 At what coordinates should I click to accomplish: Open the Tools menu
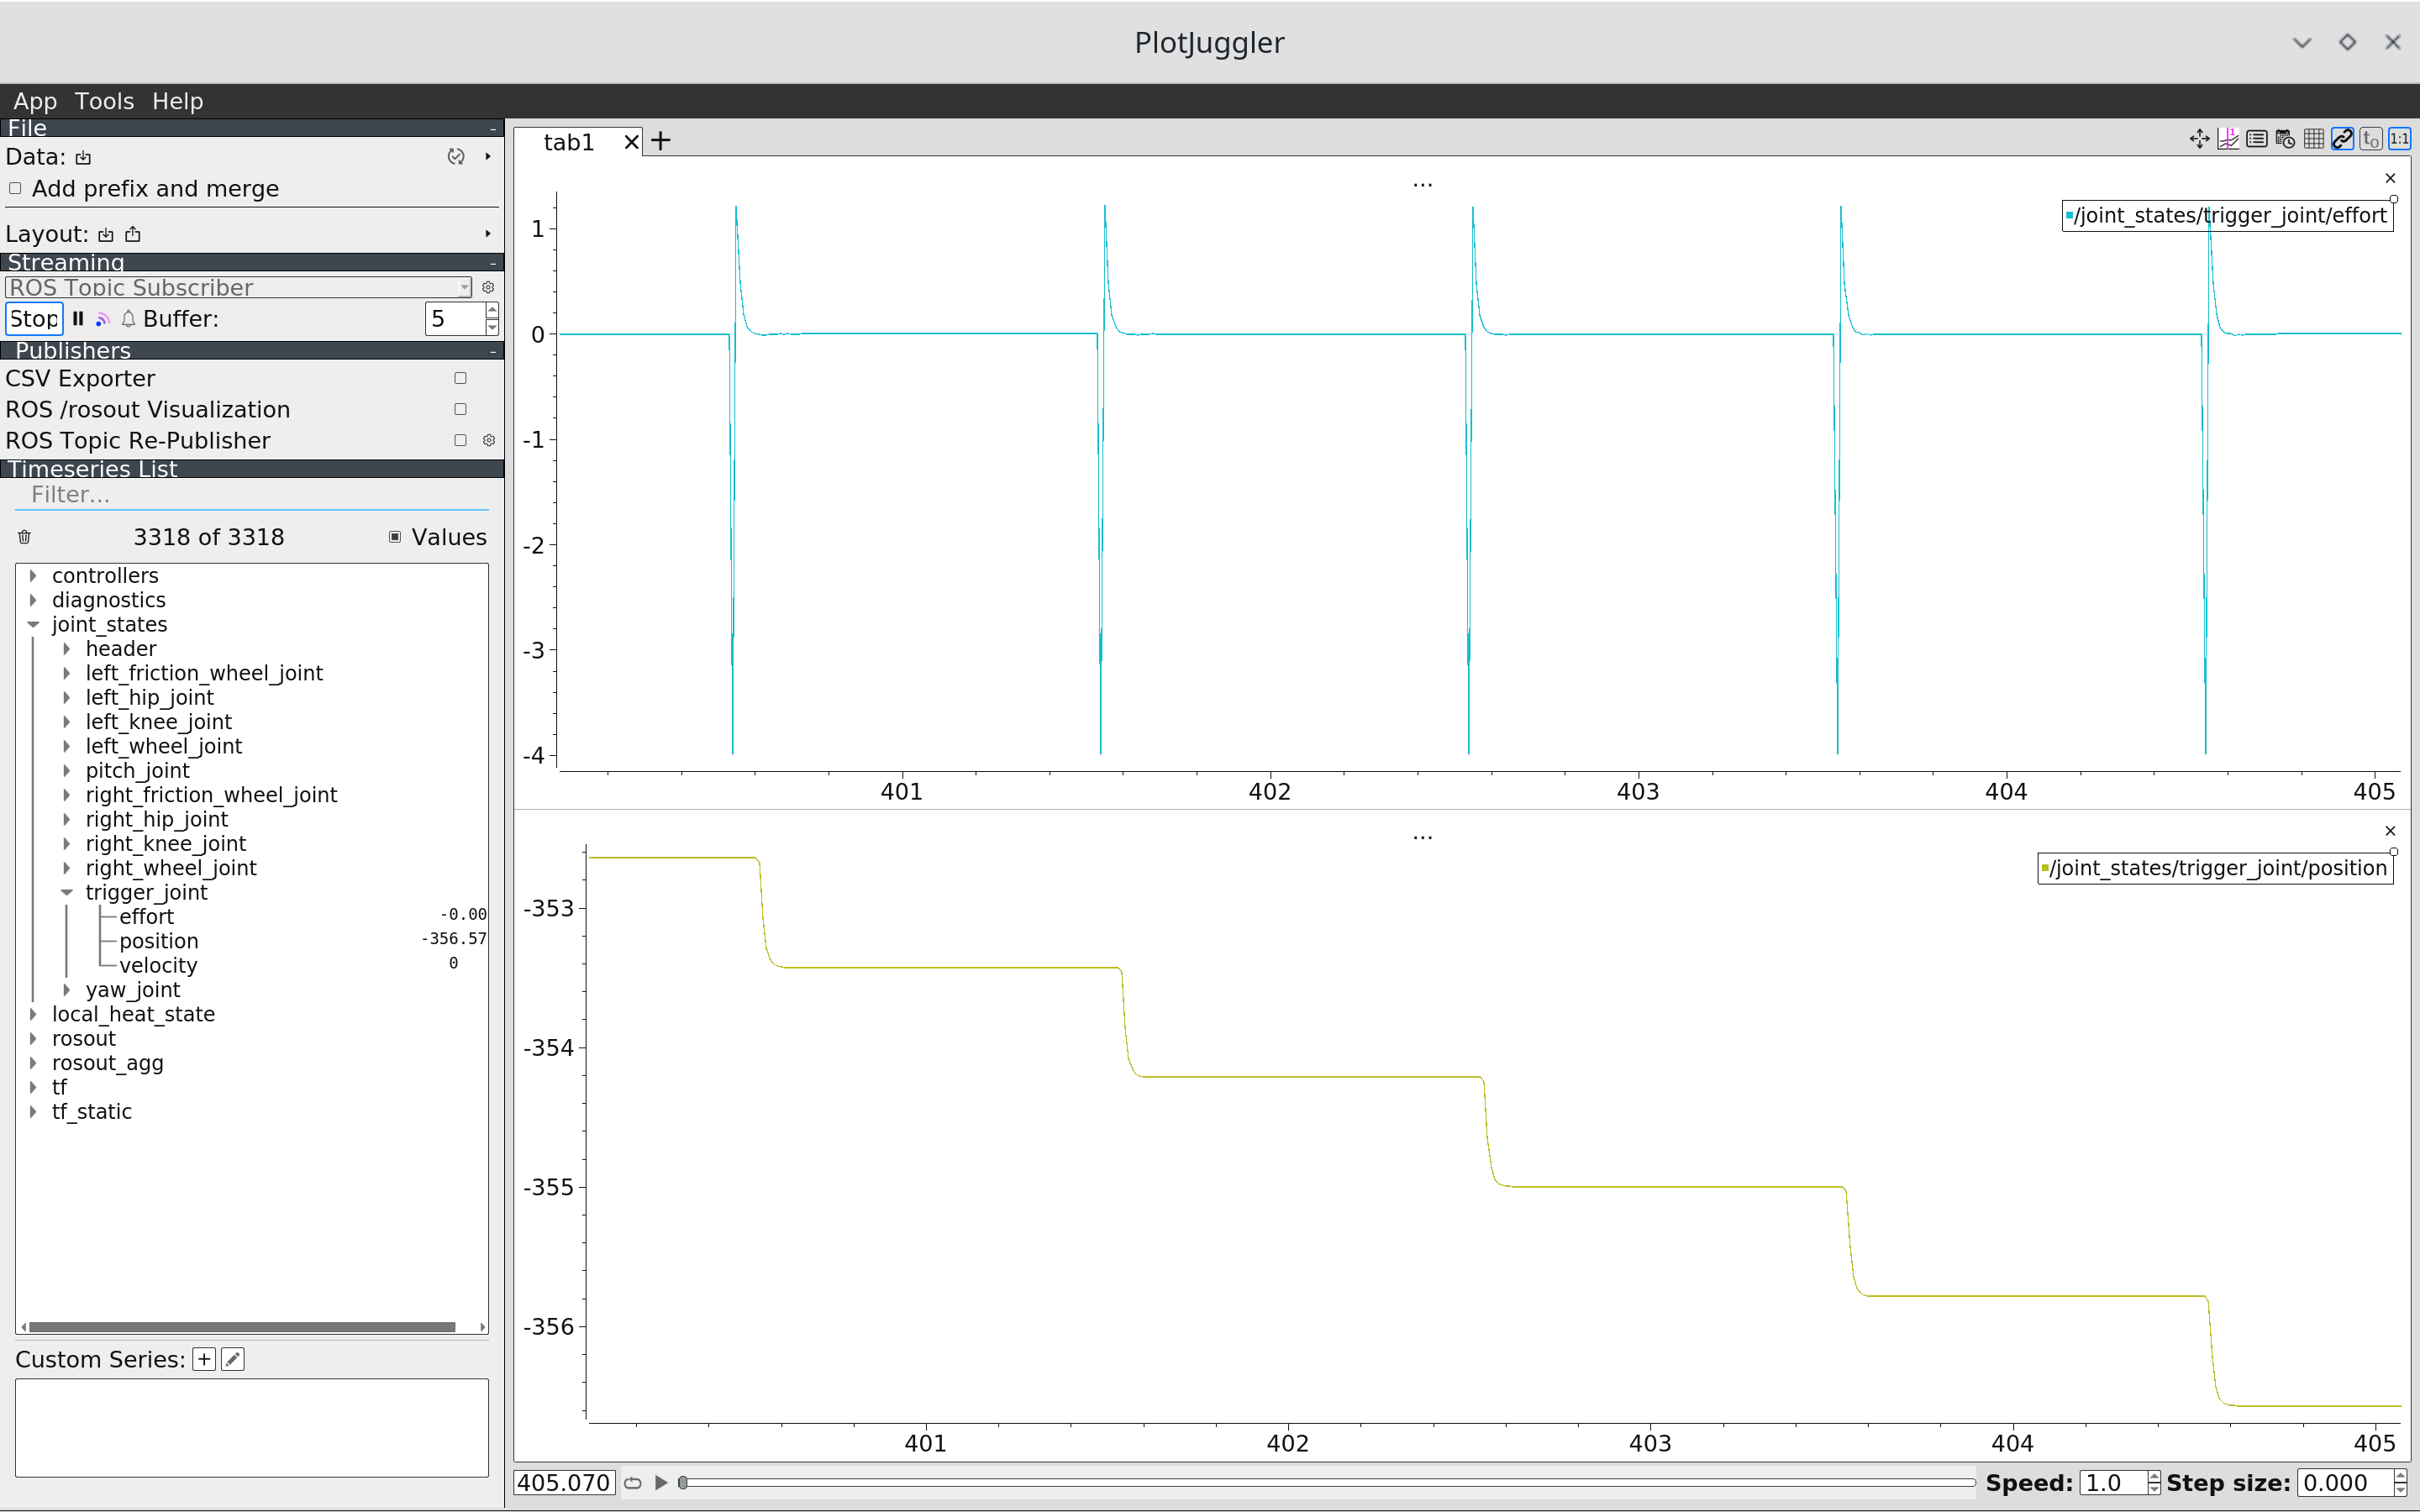(104, 102)
